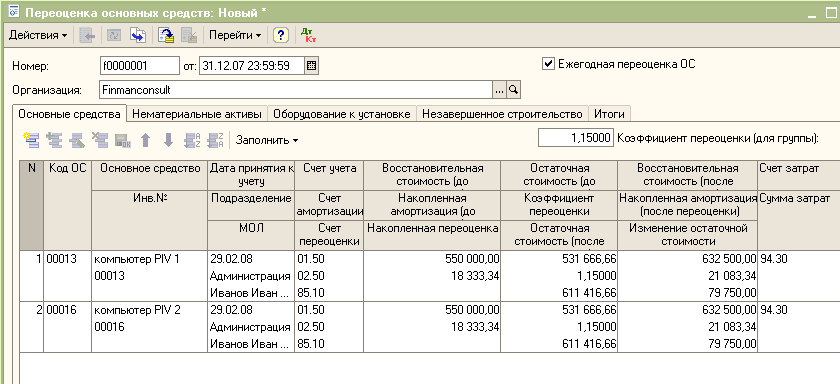Click the post document icon
This screenshot has height=384, width=840.
pos(166,35)
